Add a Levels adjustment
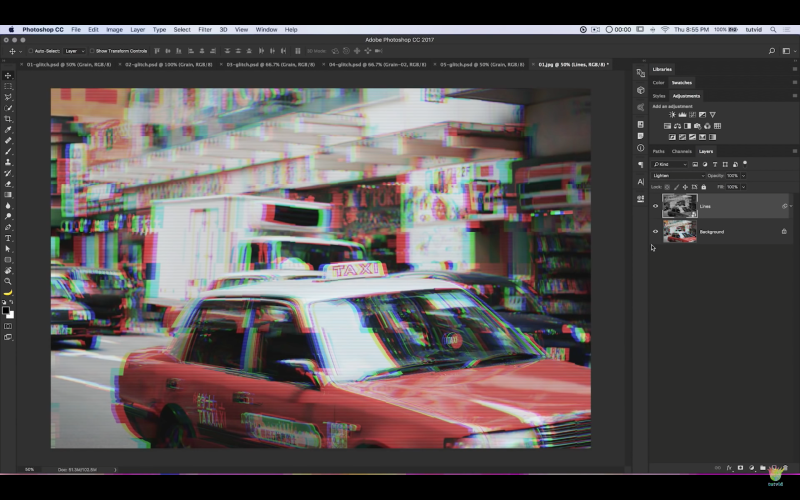 pos(682,115)
